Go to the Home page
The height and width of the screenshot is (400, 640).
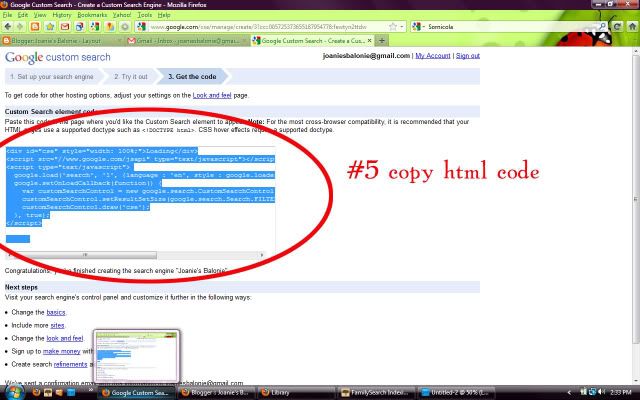point(632,27)
